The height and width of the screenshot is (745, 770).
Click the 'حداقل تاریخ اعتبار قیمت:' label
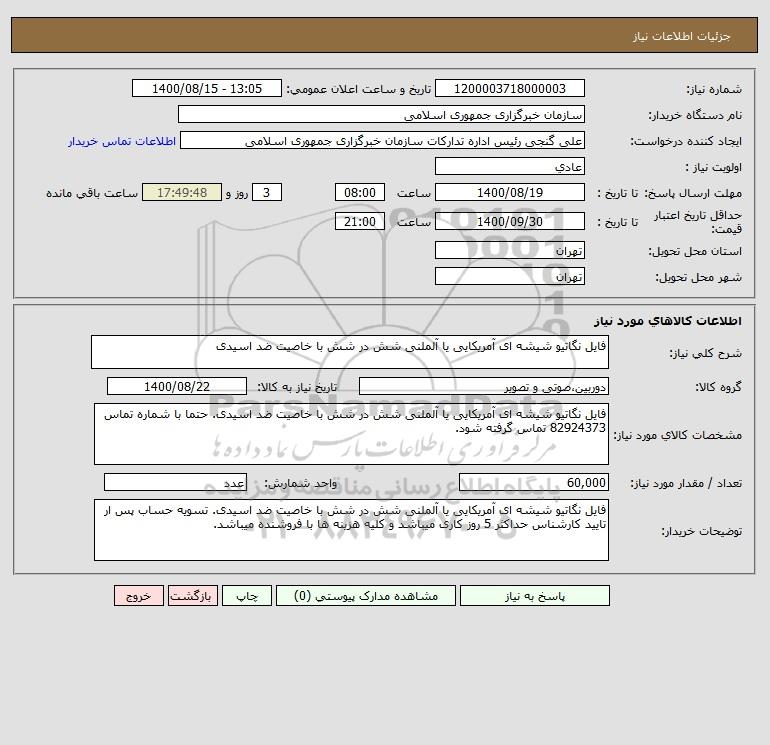[x=698, y=222]
